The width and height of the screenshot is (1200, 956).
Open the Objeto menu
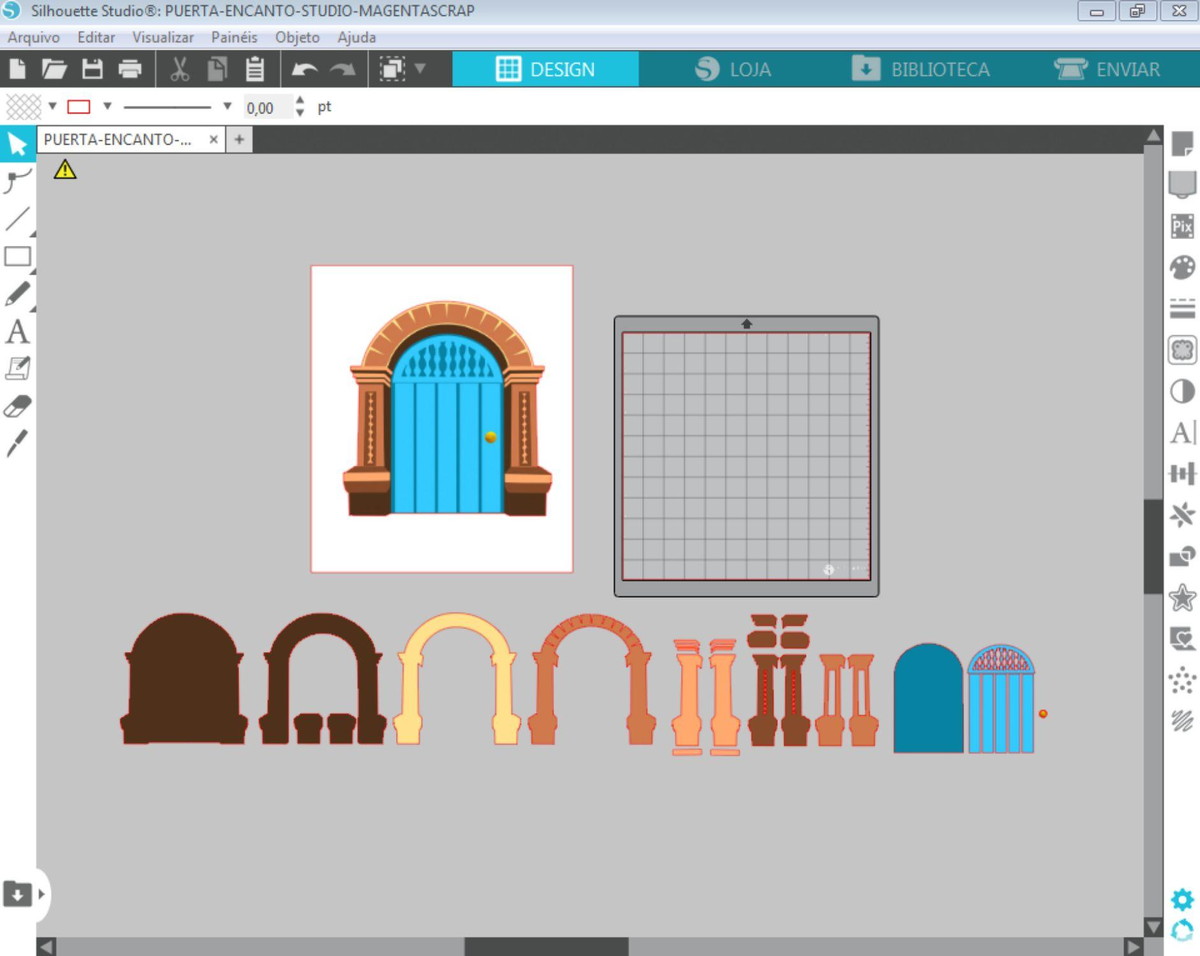[297, 37]
